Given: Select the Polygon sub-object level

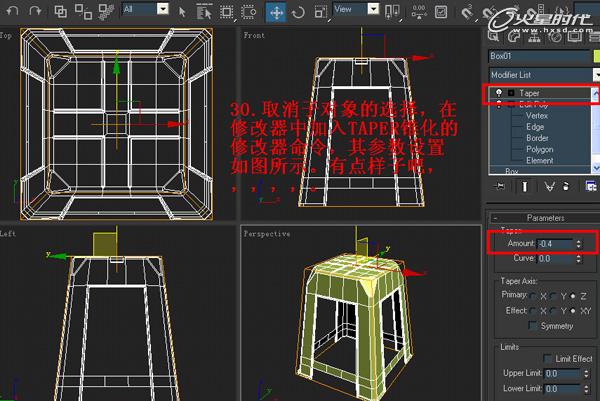Looking at the screenshot, I should (540, 149).
